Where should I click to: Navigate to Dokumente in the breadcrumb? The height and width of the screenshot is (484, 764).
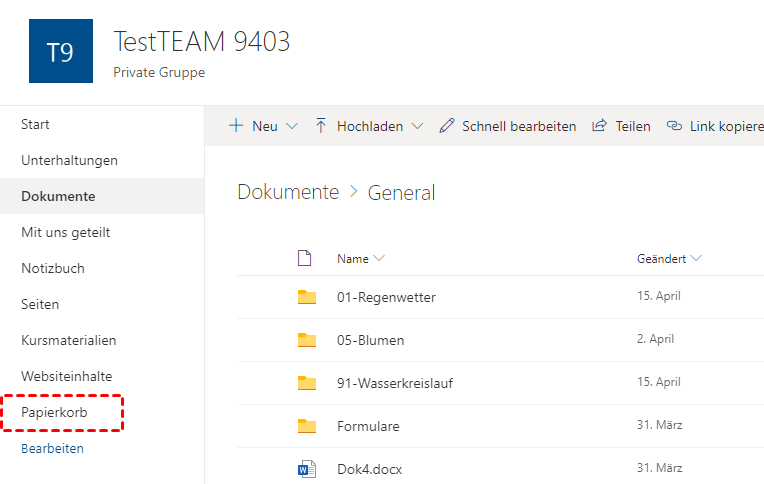(288, 192)
